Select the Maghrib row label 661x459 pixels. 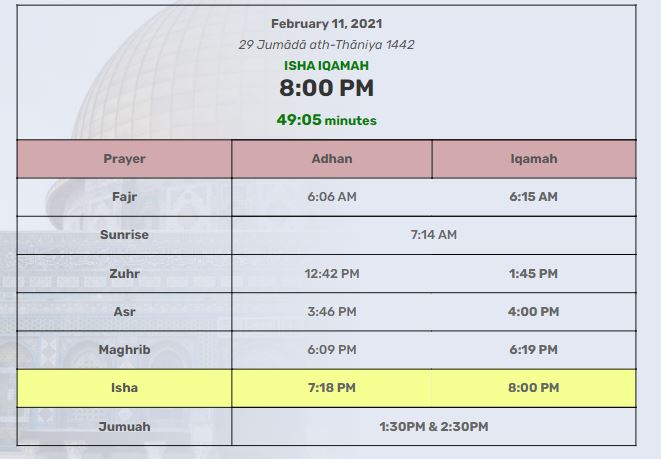[124, 349]
